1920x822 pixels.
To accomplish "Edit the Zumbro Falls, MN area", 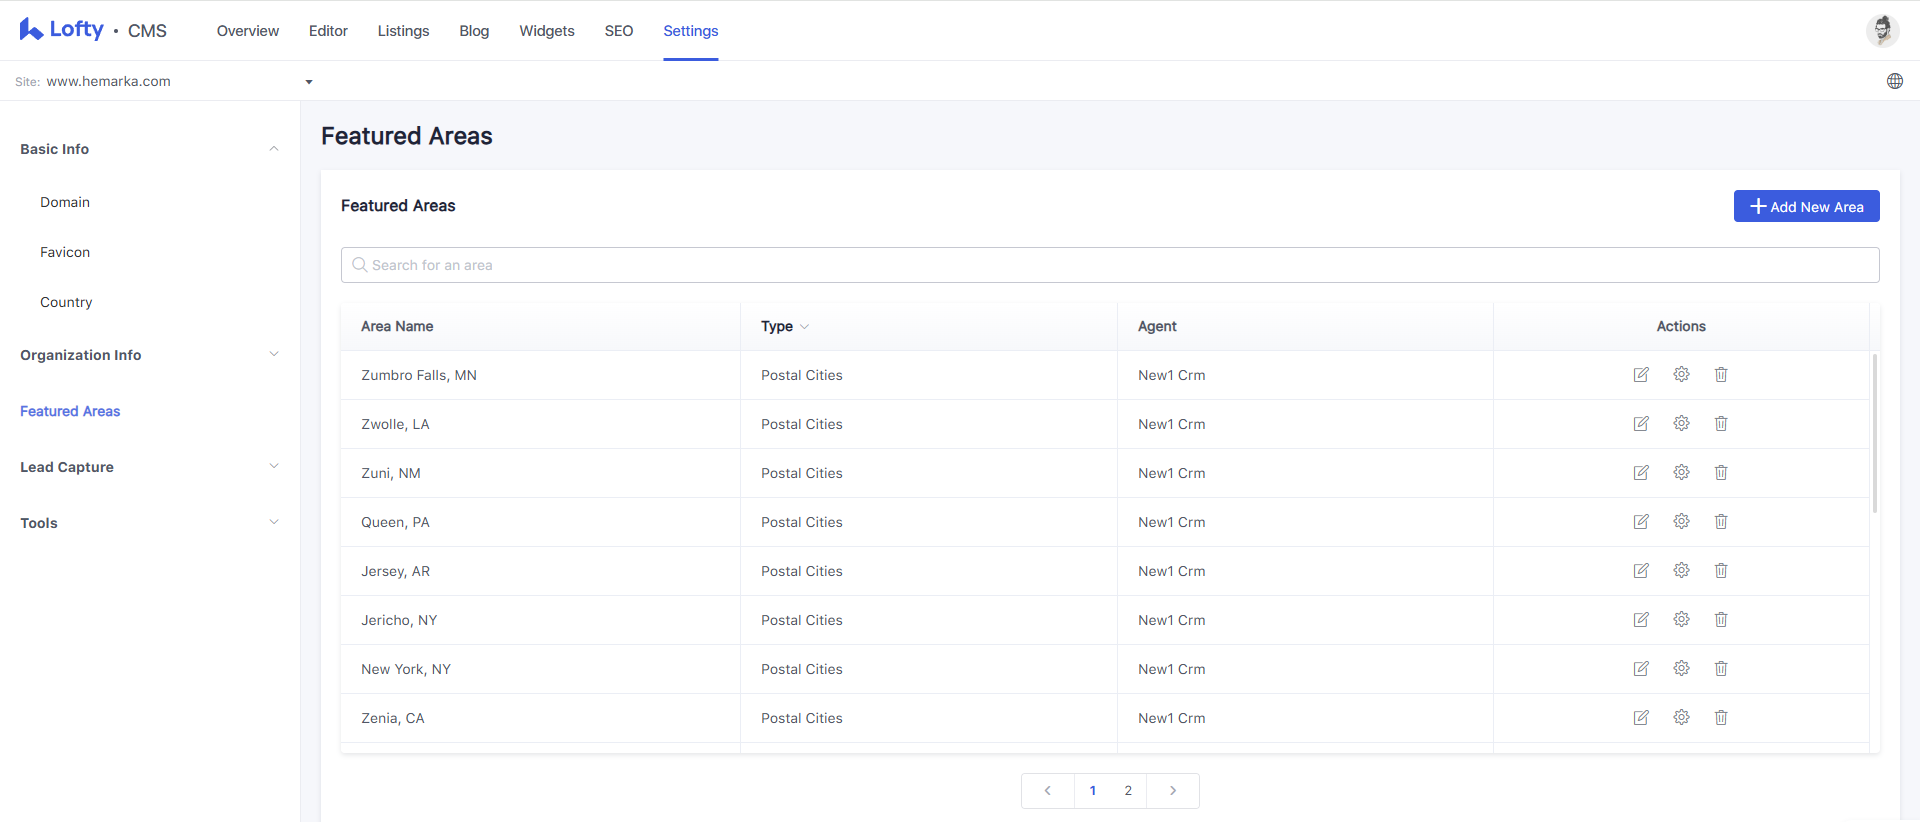I will [1641, 375].
